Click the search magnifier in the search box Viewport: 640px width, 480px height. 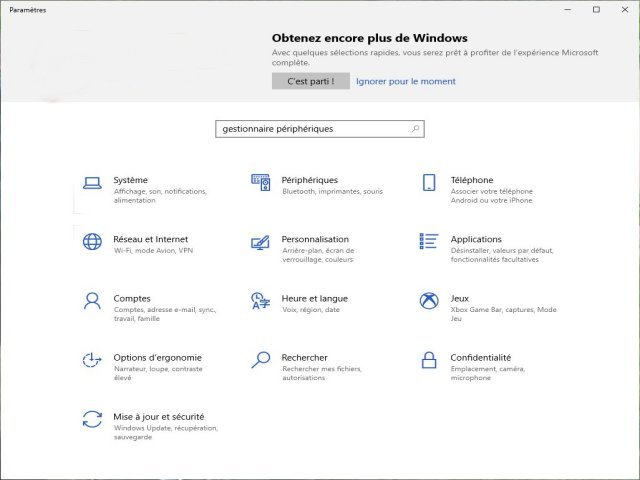[415, 129]
